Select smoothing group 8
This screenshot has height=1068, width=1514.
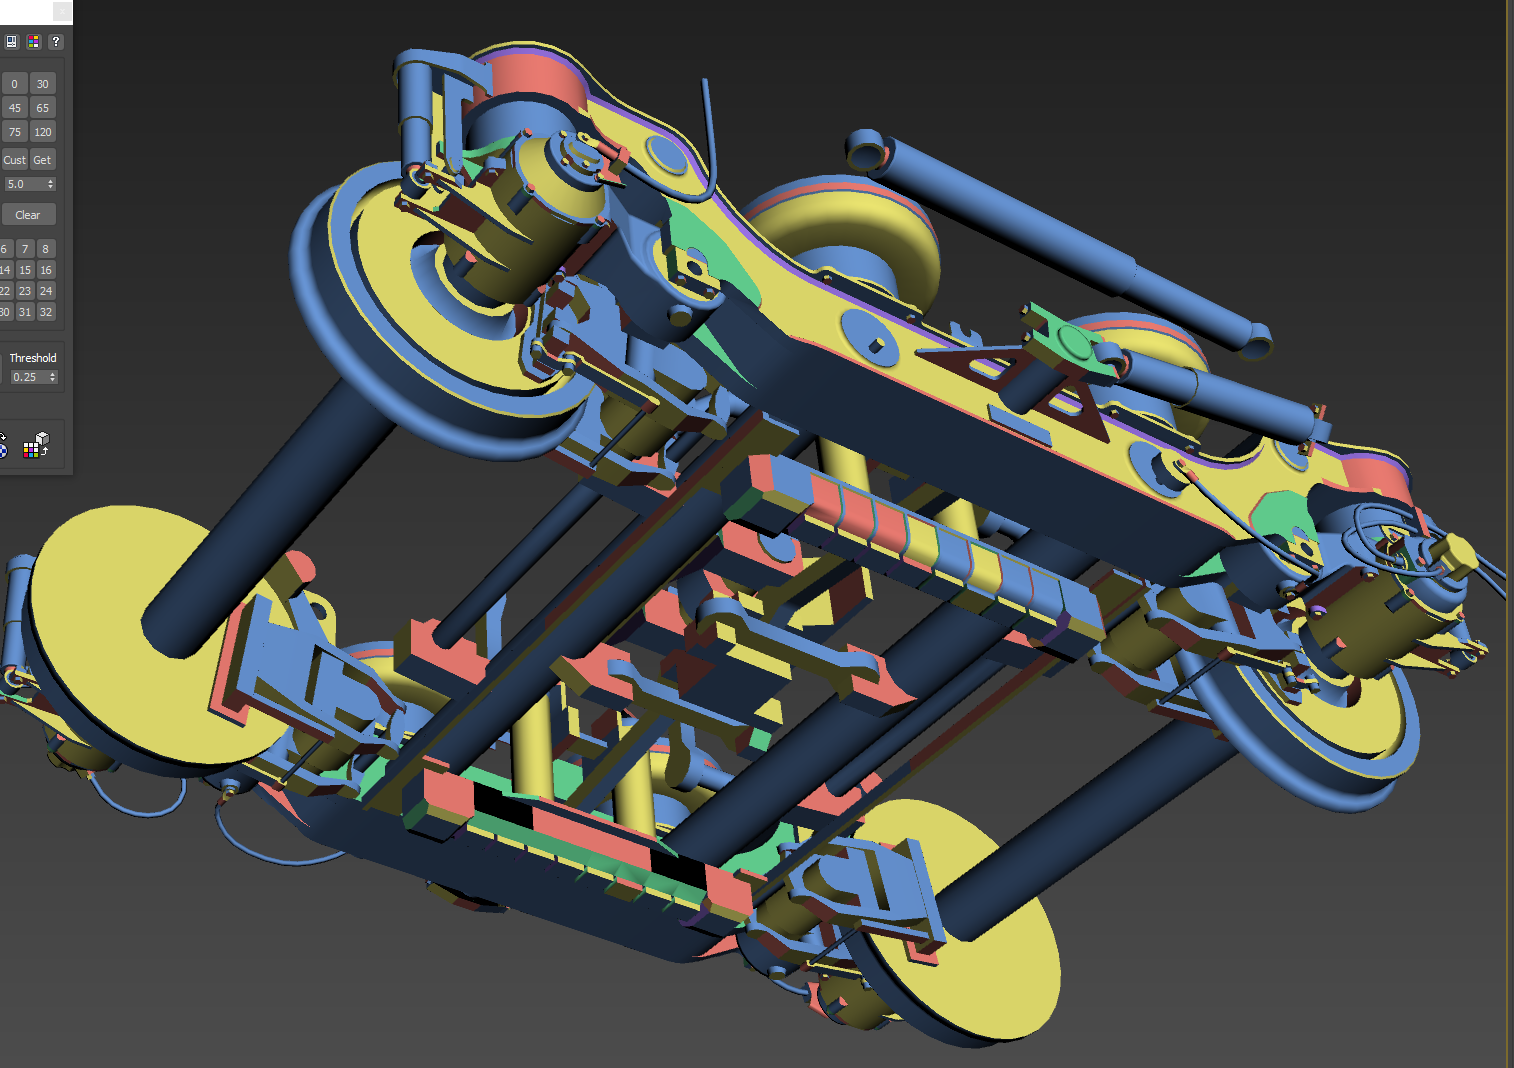click(45, 249)
